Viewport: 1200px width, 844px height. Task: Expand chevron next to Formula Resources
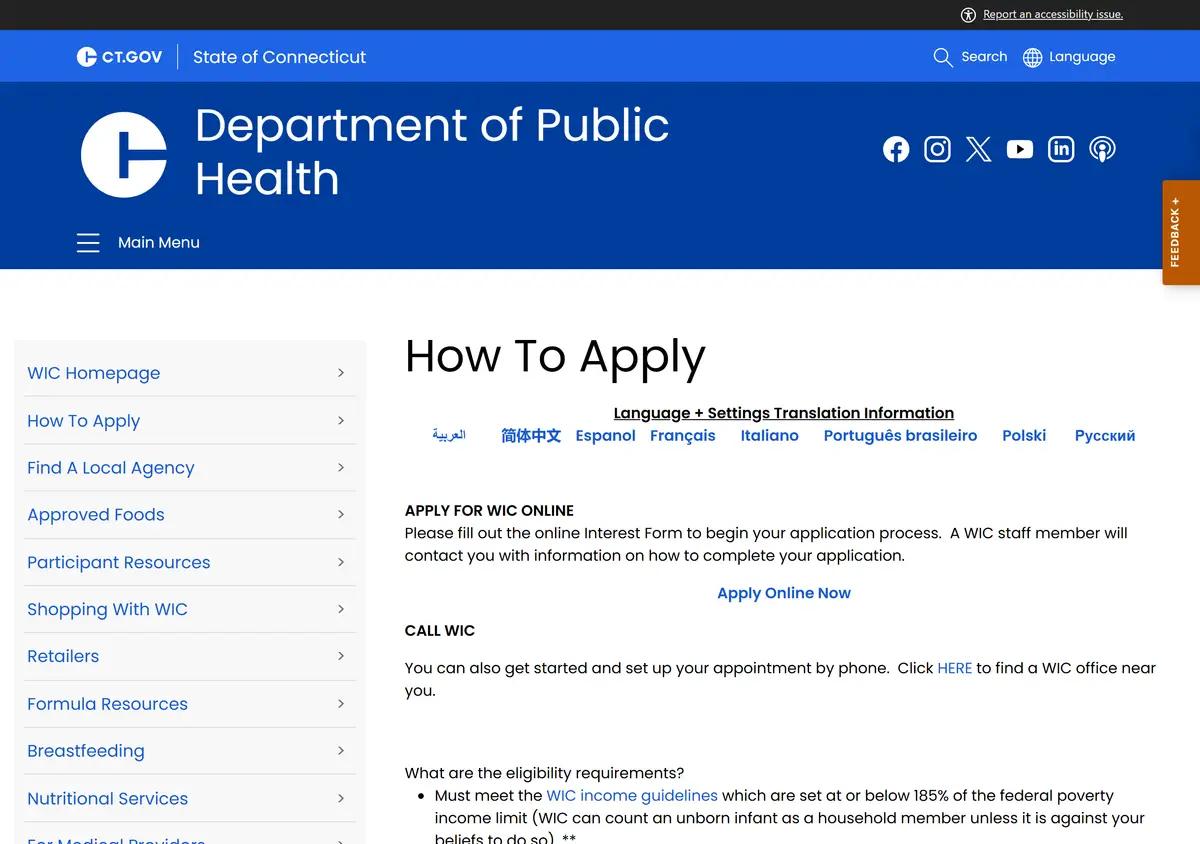click(x=341, y=703)
